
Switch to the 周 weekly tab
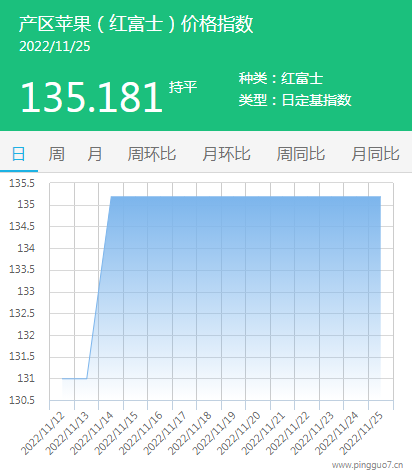click(57, 154)
